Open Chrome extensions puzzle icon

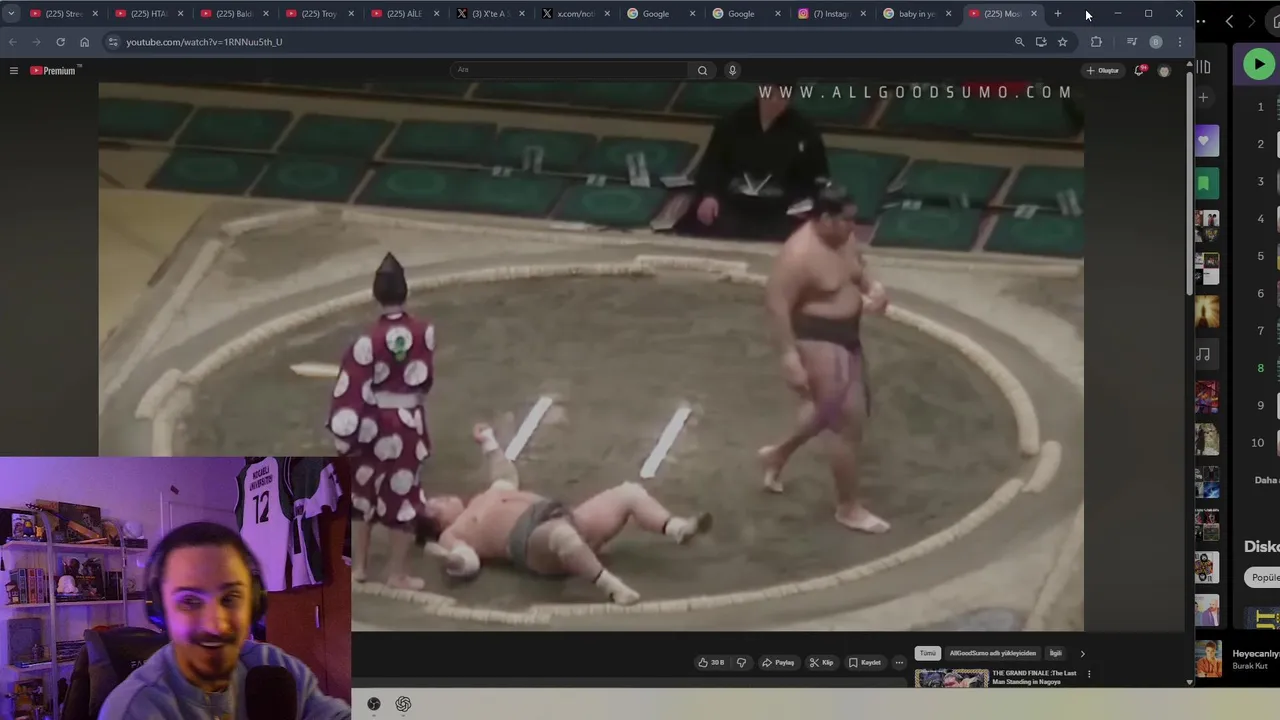click(1096, 42)
